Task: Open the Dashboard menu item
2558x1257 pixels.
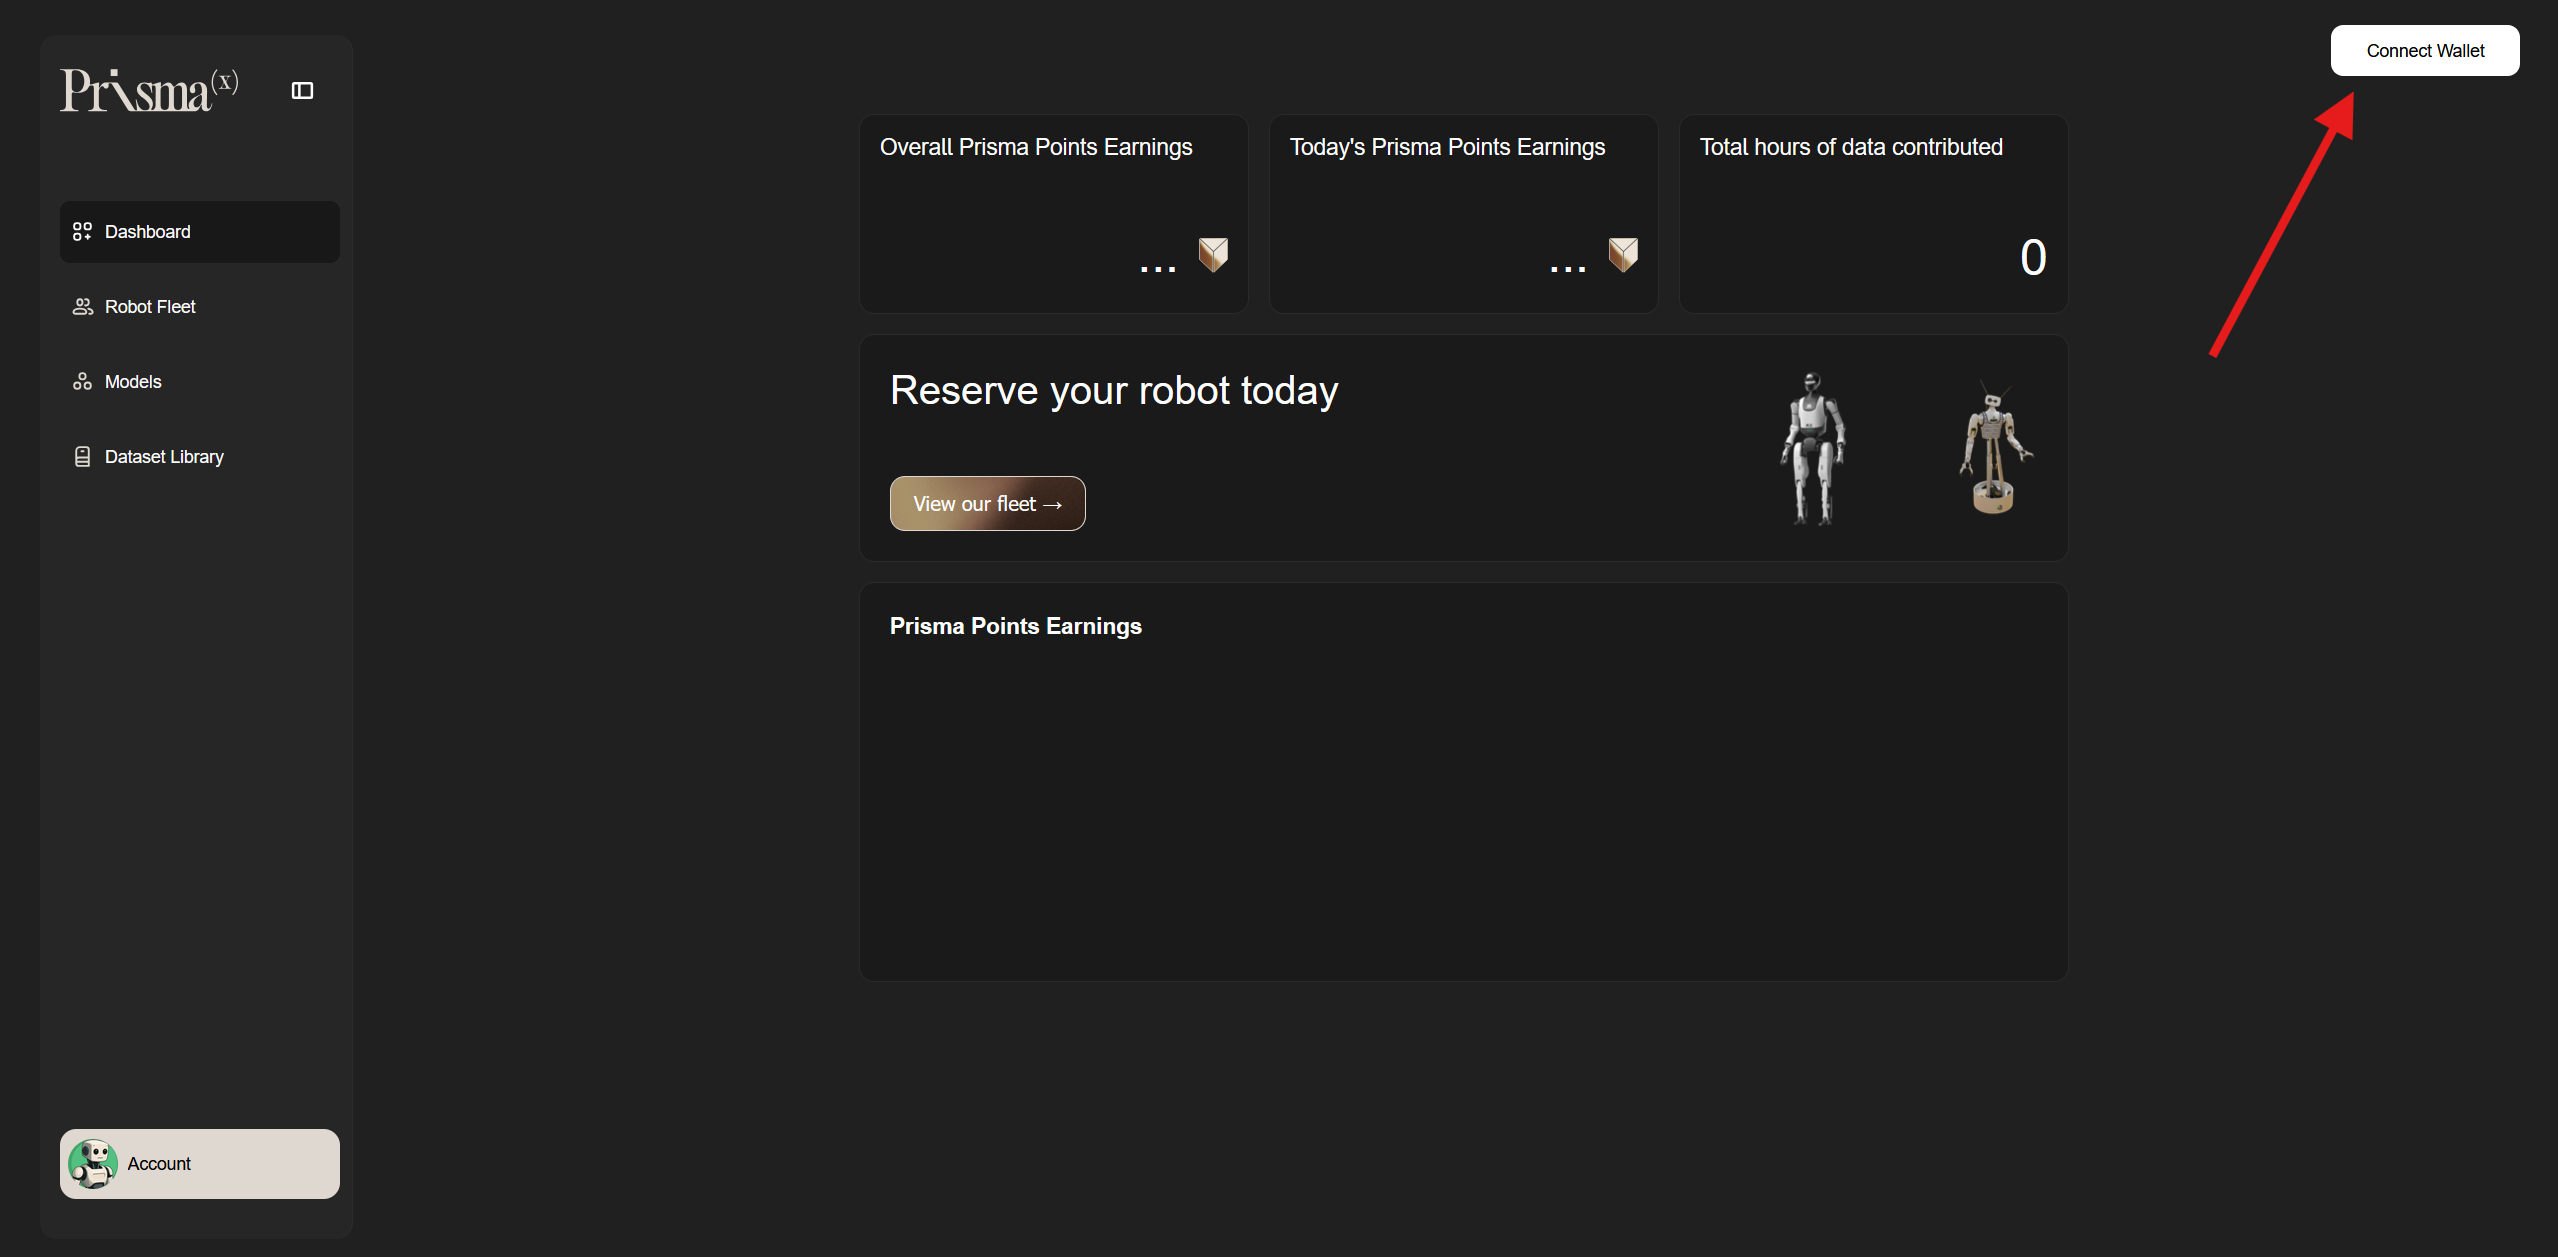Action: (199, 232)
